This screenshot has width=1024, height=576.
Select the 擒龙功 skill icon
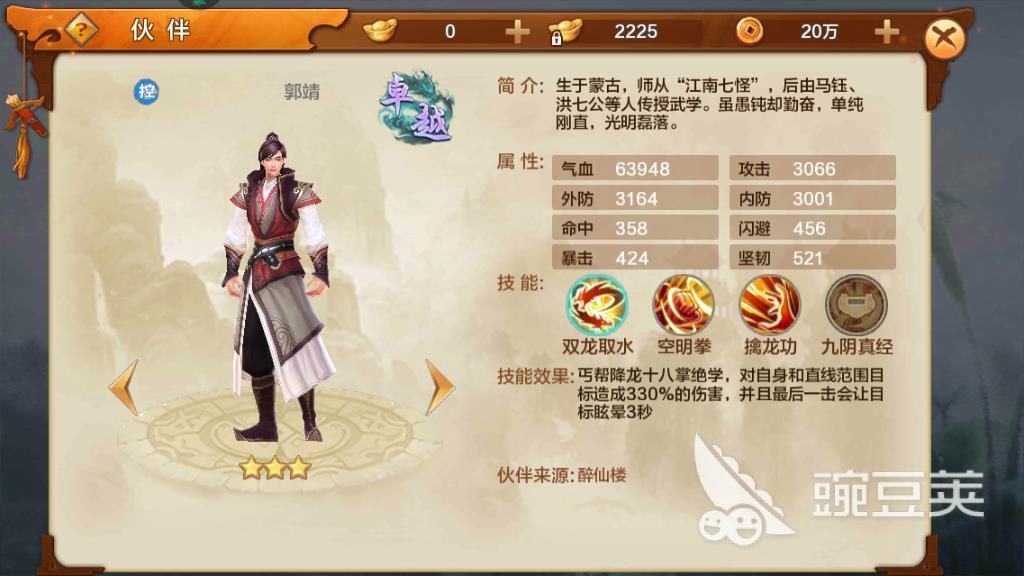click(x=770, y=306)
